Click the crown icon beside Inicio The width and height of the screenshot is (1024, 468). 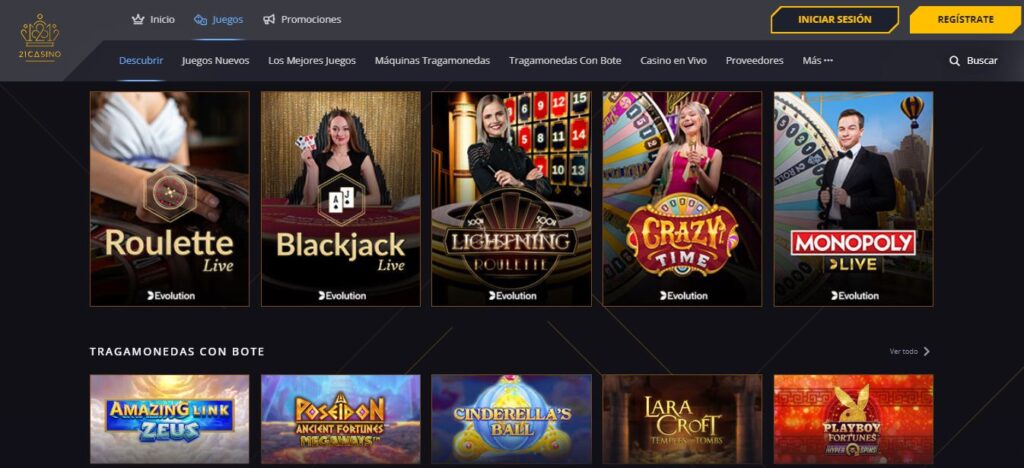[x=138, y=20]
